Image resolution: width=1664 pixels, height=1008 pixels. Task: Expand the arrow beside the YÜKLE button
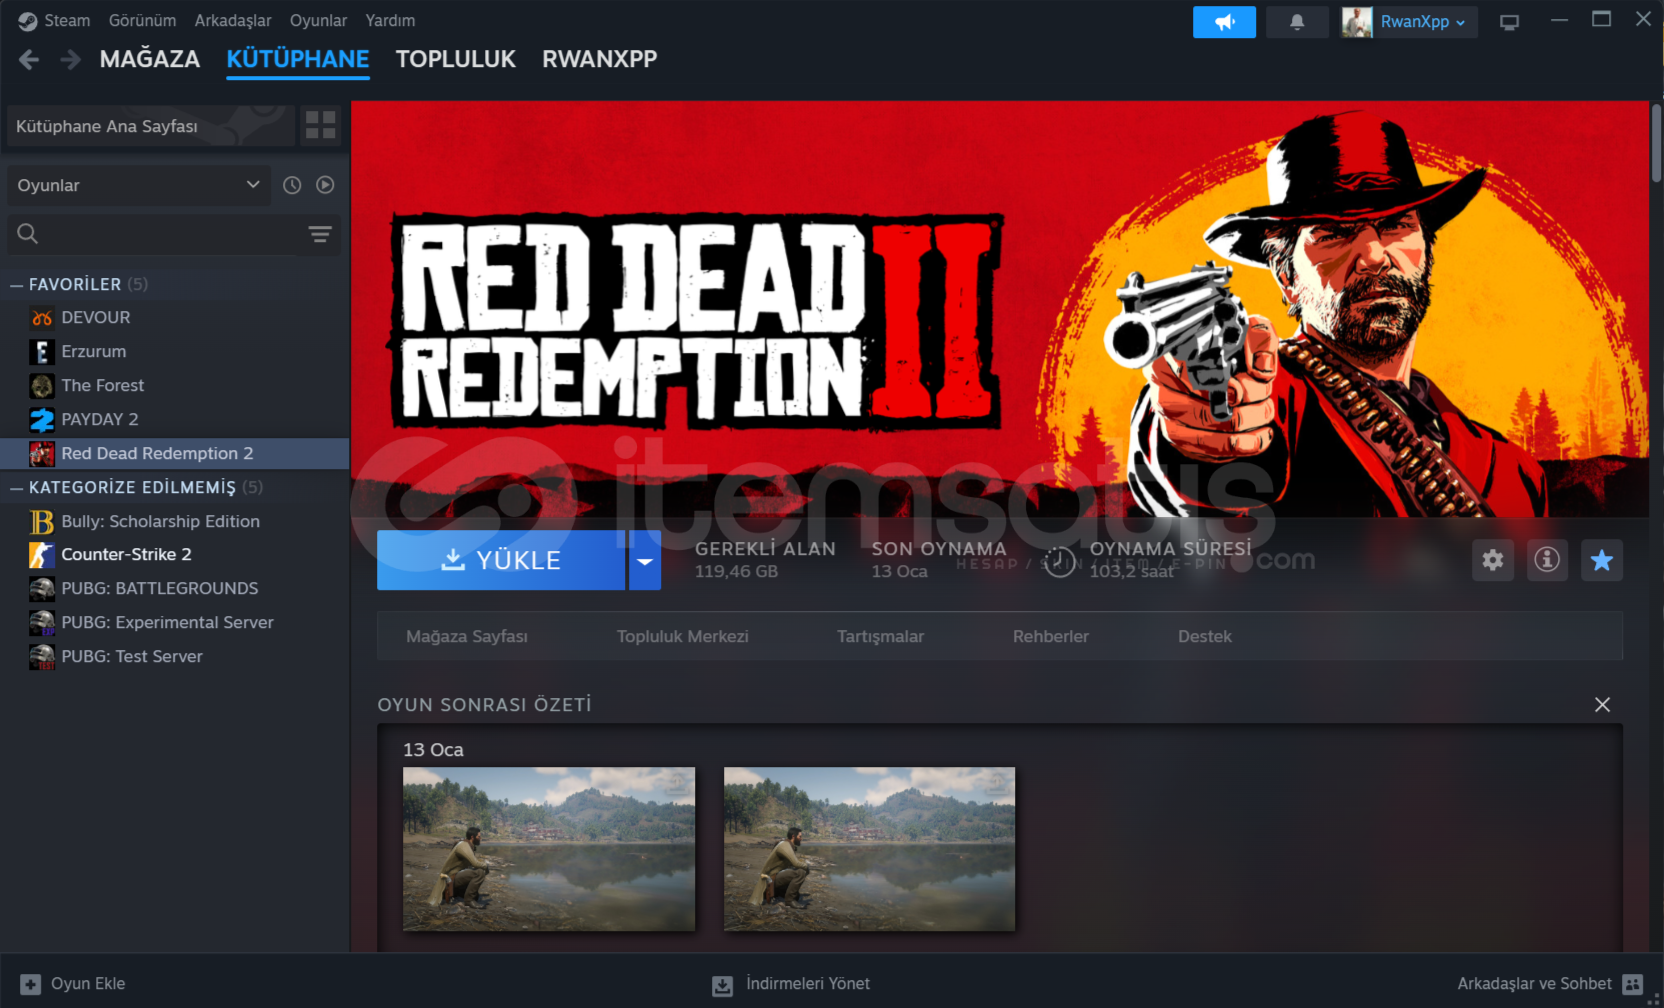coord(645,561)
